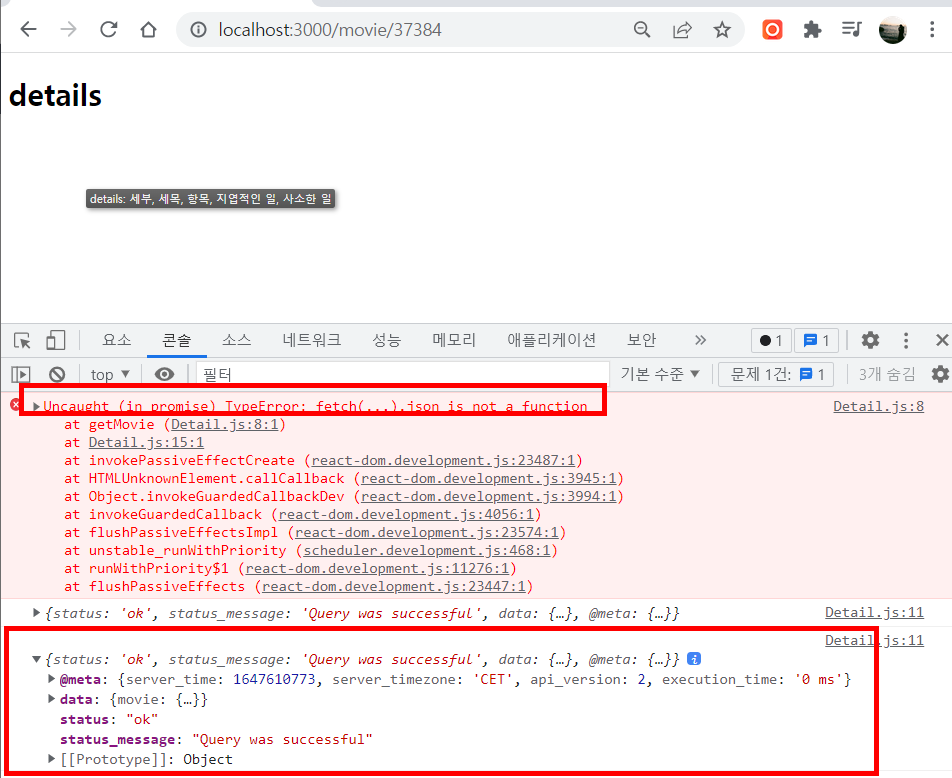Clear the console
The image size is (952, 778).
click(x=57, y=374)
